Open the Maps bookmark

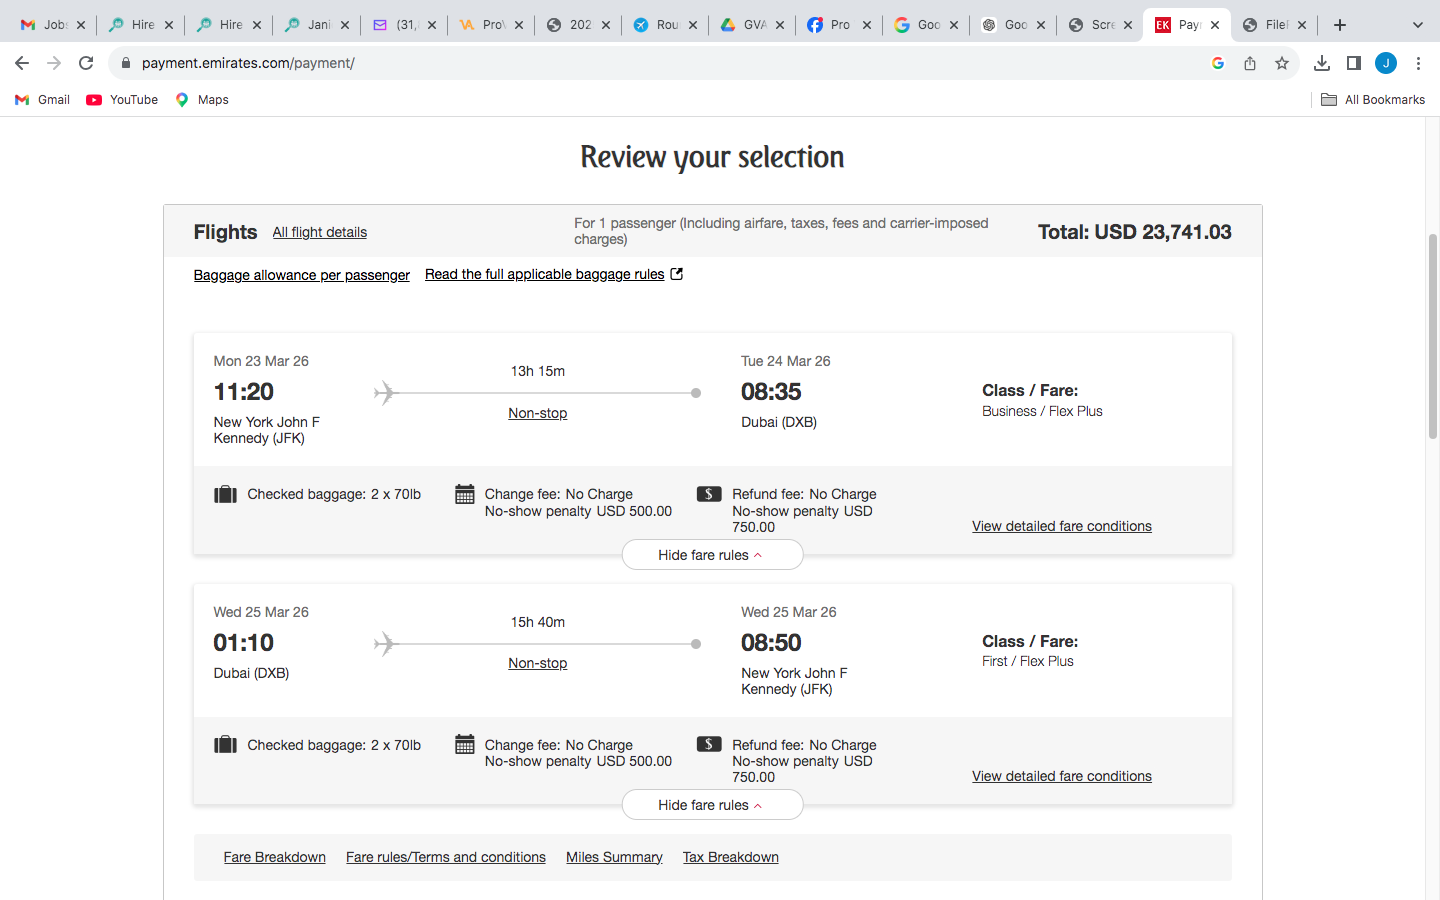pyautogui.click(x=202, y=100)
